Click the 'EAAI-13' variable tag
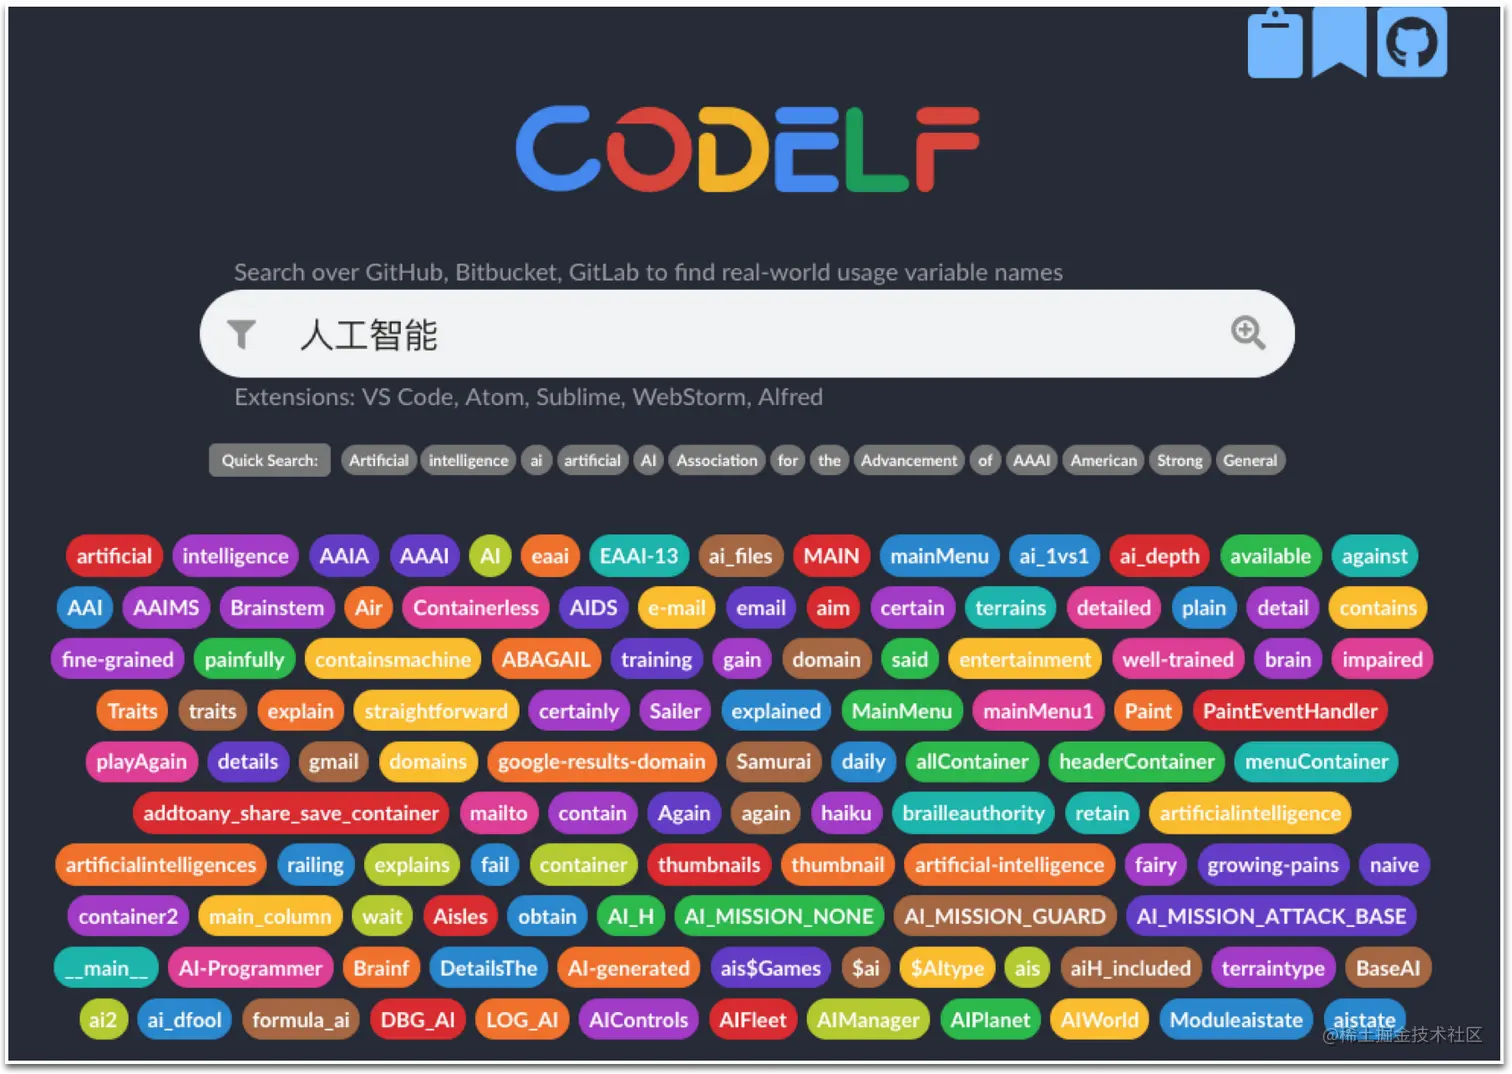Screen dimensions: 1512x1074 point(639,556)
